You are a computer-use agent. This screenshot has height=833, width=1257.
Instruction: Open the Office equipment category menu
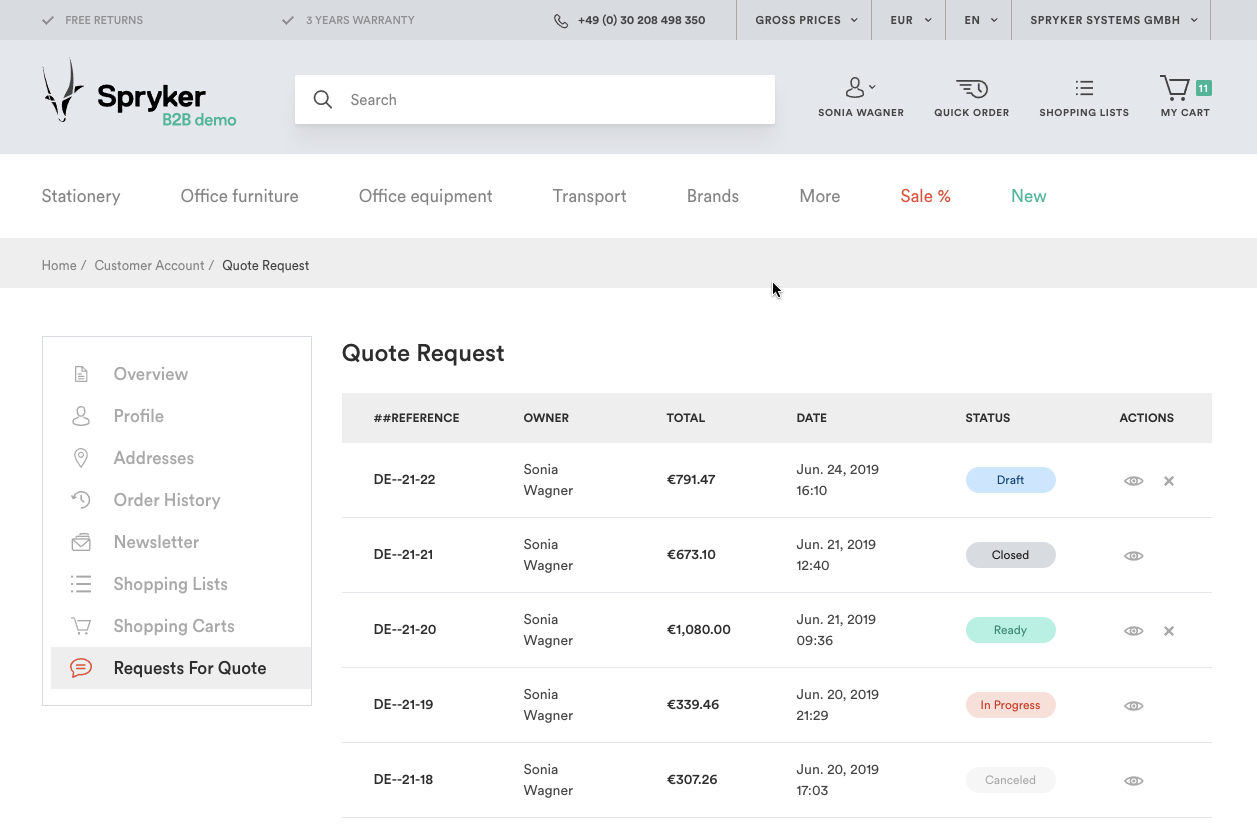click(425, 196)
